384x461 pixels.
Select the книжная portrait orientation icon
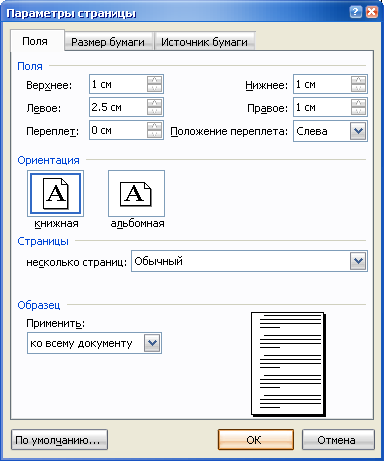(x=55, y=194)
